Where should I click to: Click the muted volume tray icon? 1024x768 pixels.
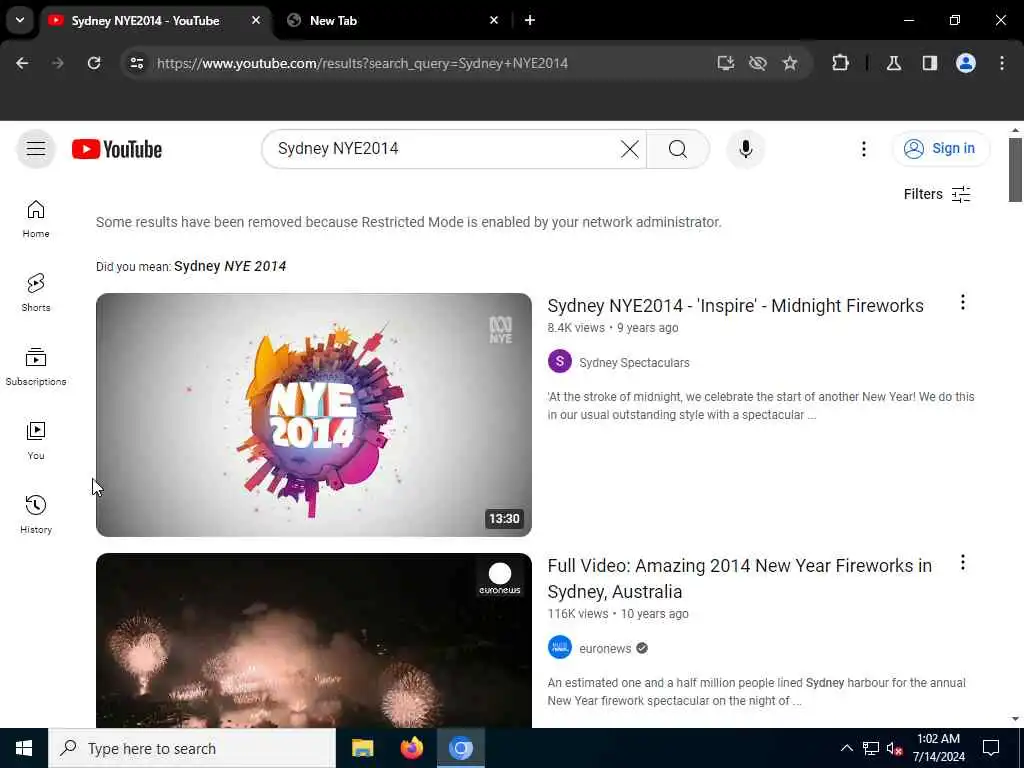pyautogui.click(x=895, y=748)
